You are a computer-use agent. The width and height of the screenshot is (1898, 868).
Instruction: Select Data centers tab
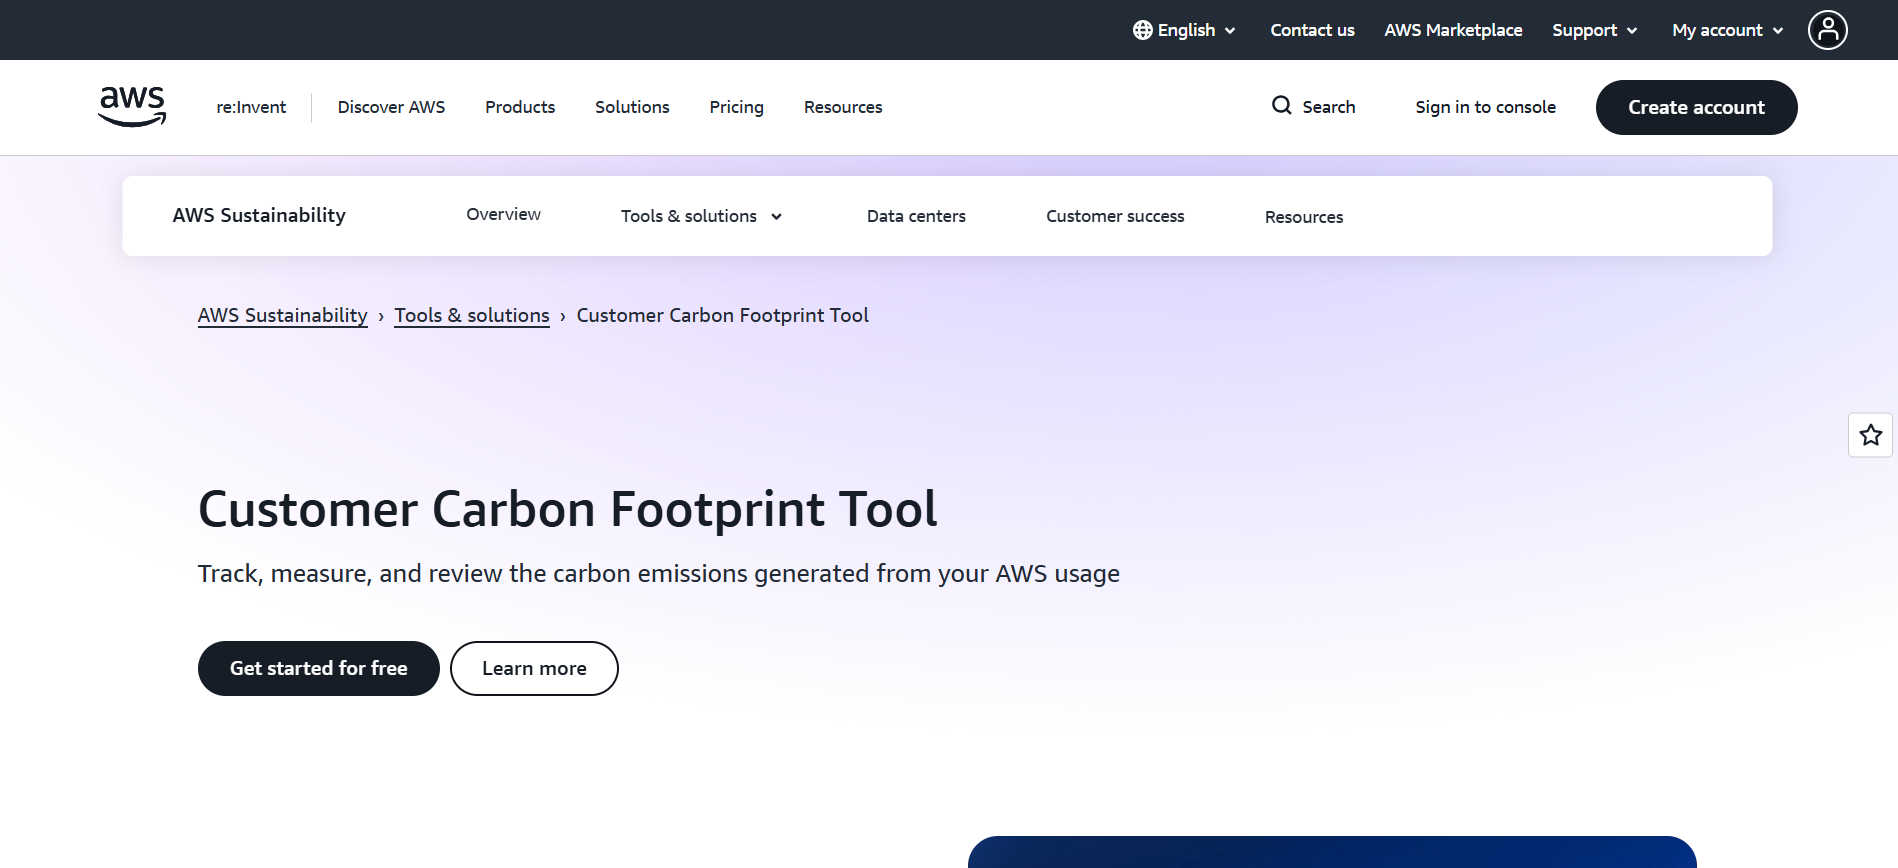(916, 216)
